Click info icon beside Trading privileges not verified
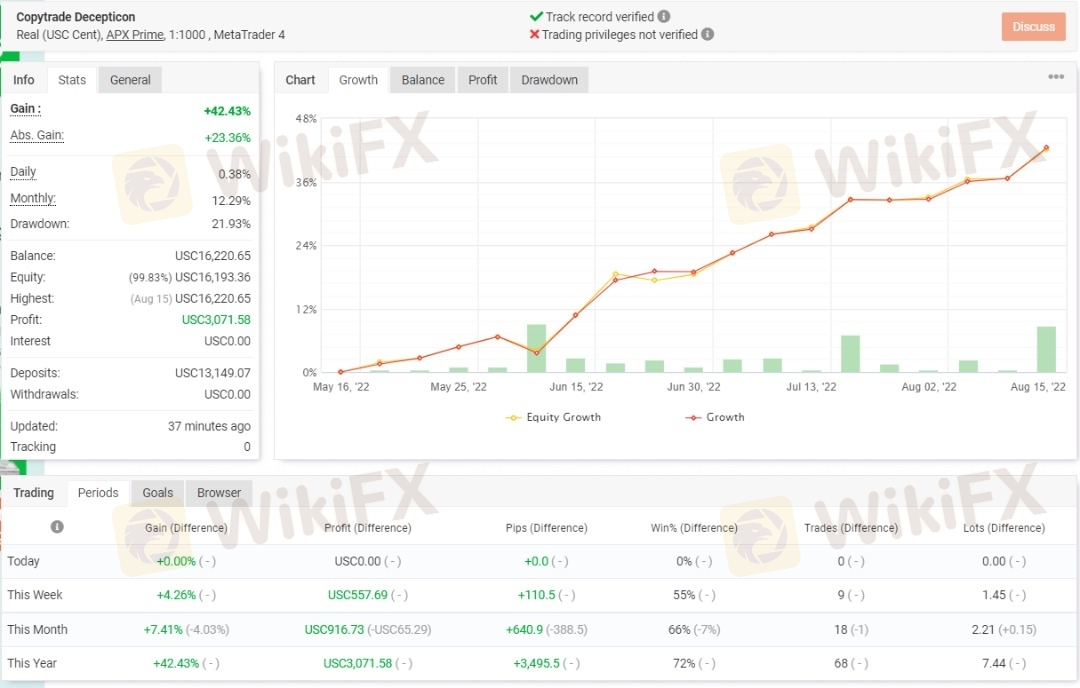This screenshot has height=688, width=1080. pos(708,34)
